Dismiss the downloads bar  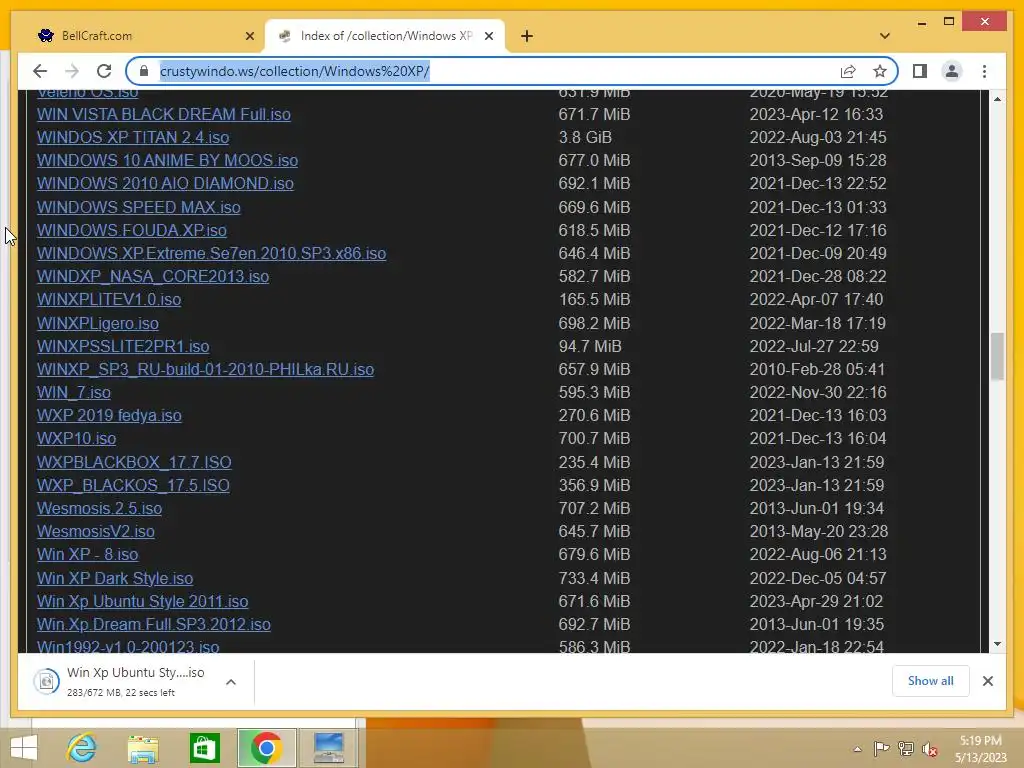(x=988, y=681)
